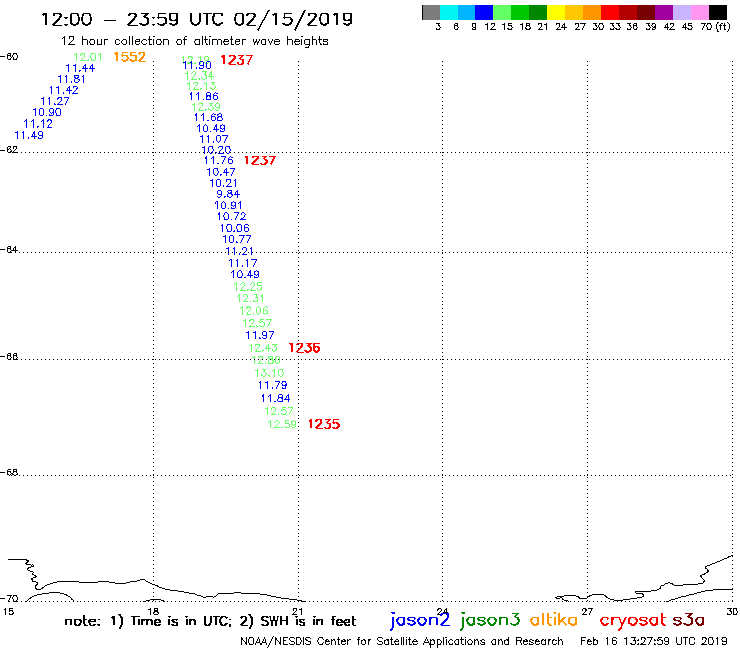Click the wave height reading '11.86'
The height and width of the screenshot is (650, 740).
click(204, 96)
